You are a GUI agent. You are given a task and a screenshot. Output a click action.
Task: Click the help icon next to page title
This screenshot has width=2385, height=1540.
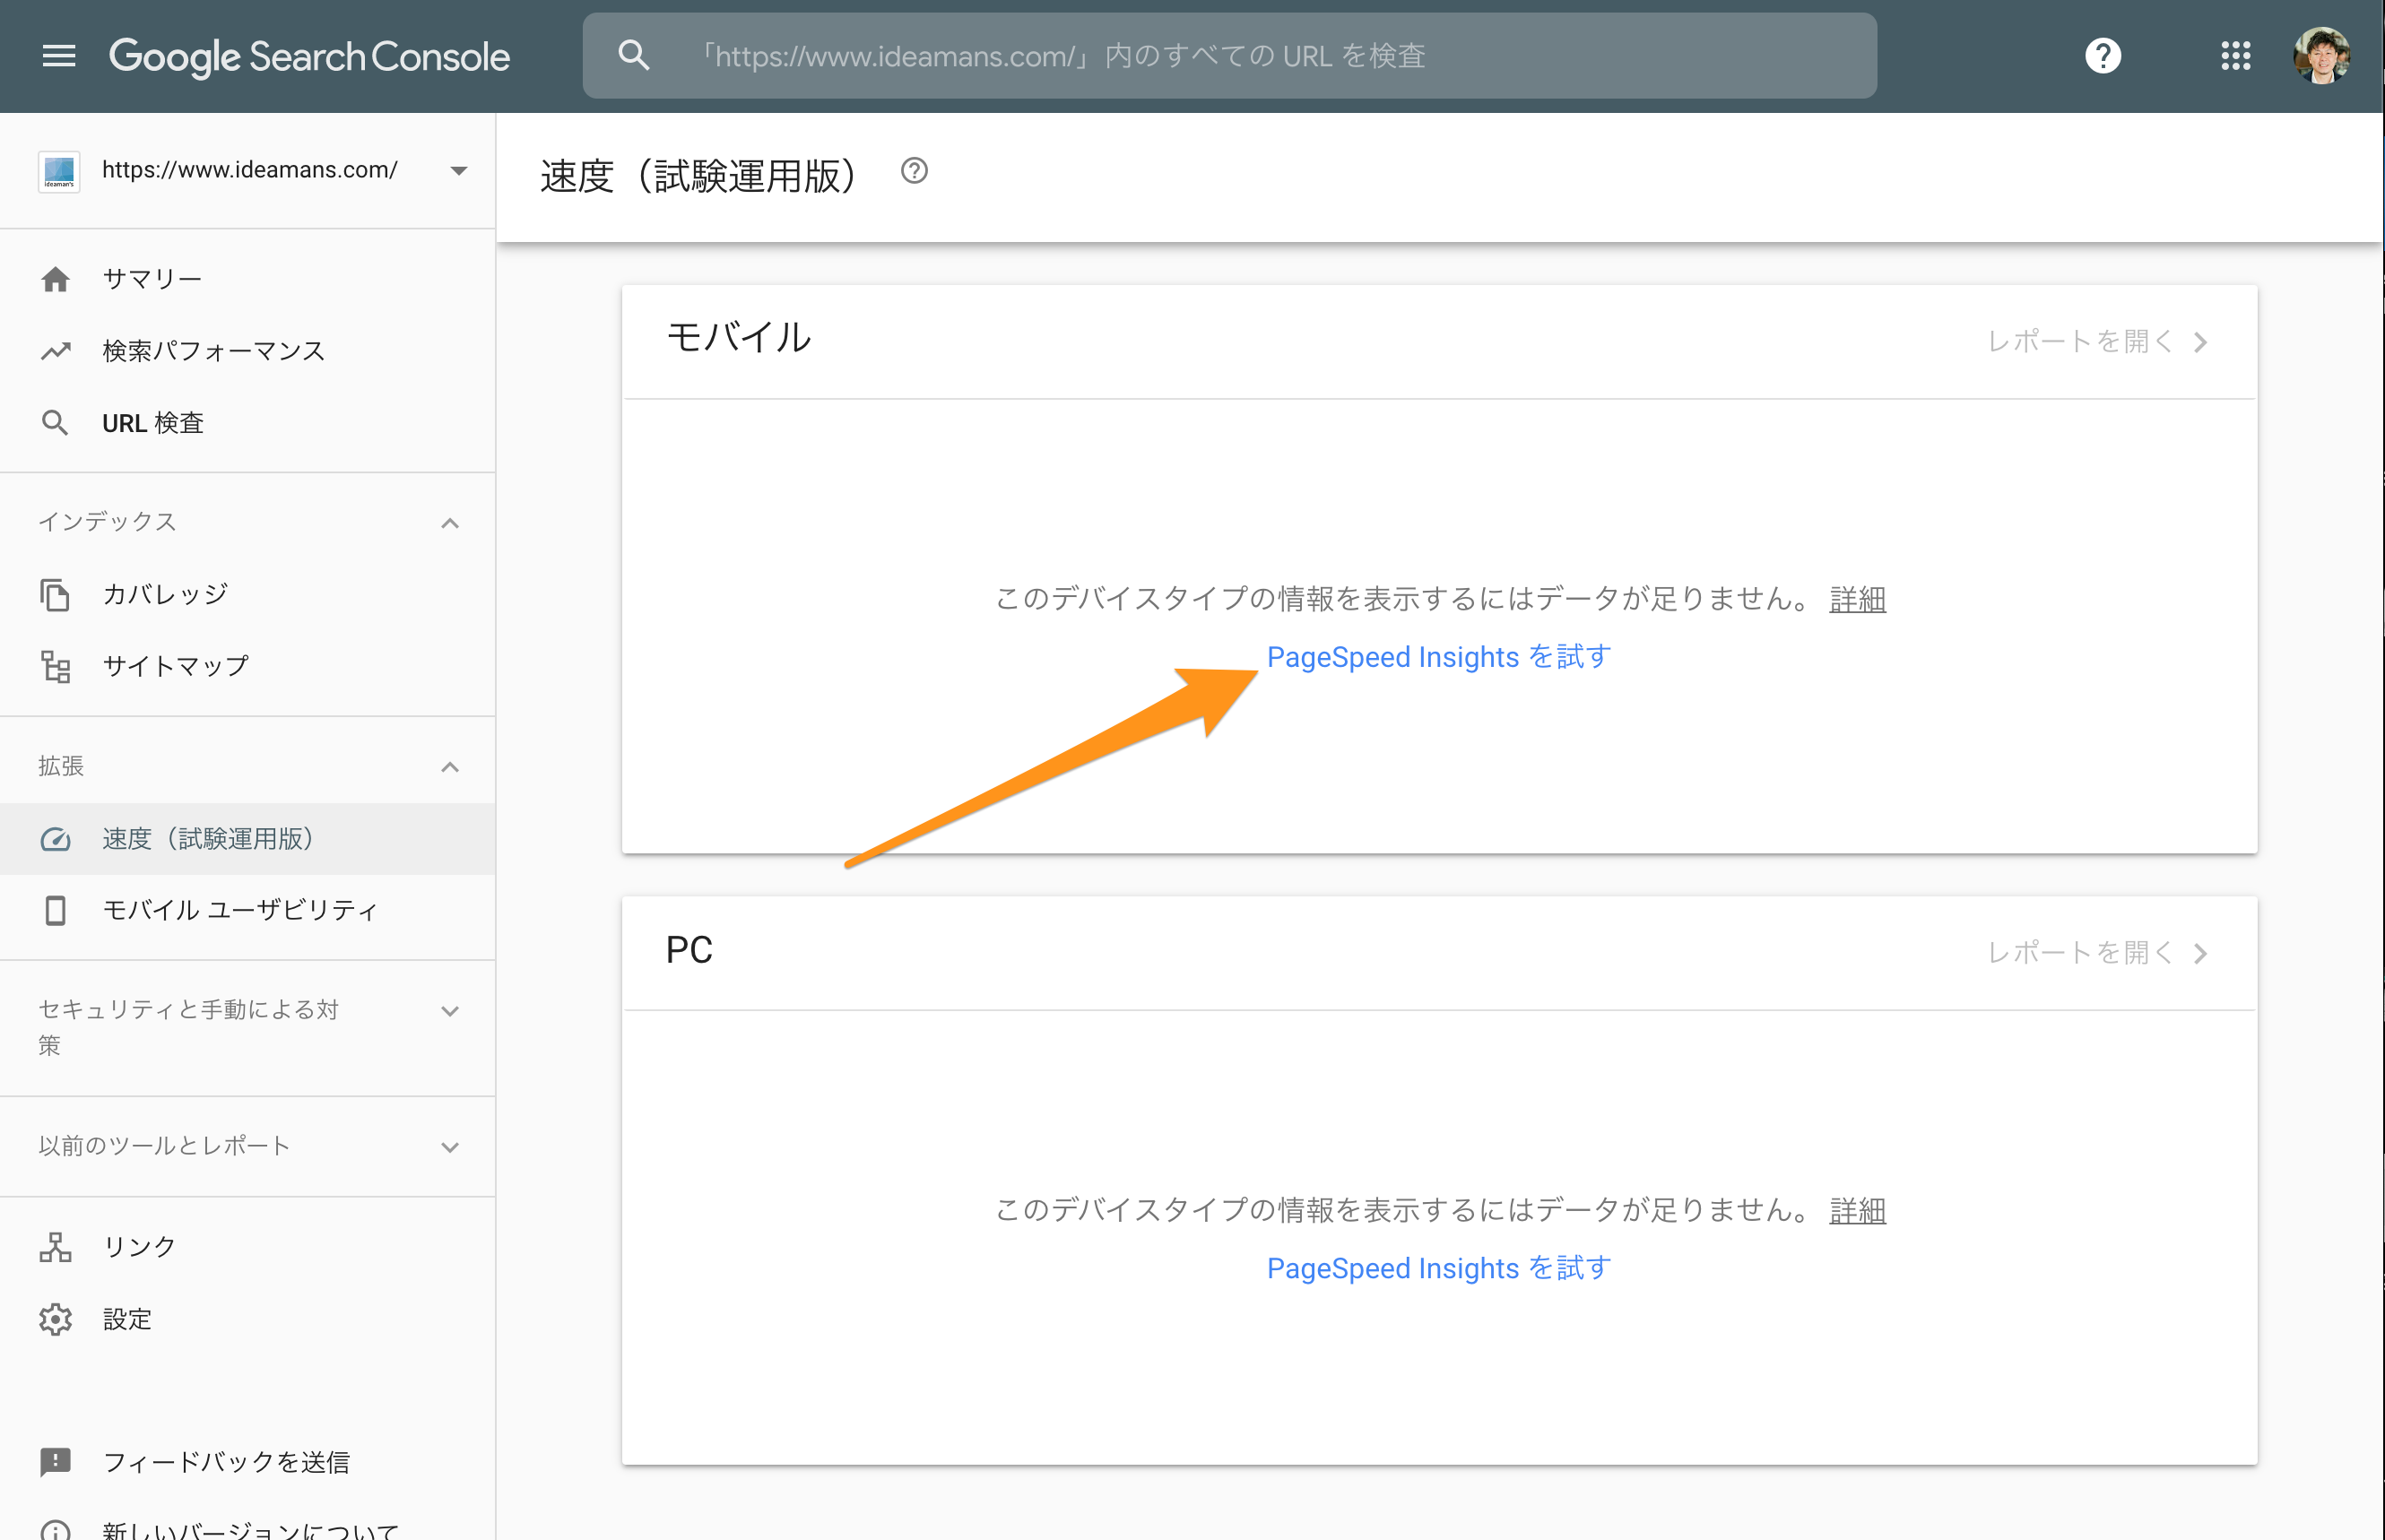pos(914,171)
